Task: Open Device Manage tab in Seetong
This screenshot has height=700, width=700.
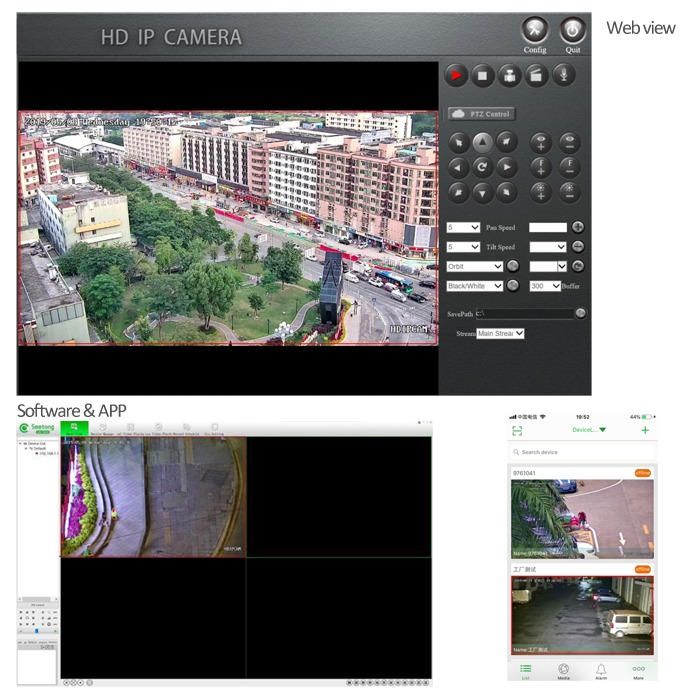Action: 102,429
